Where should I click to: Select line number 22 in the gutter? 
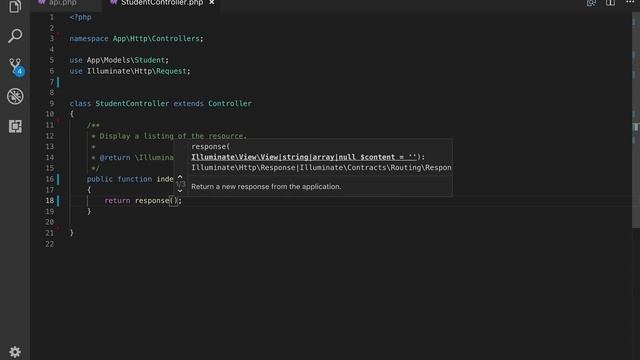point(49,244)
